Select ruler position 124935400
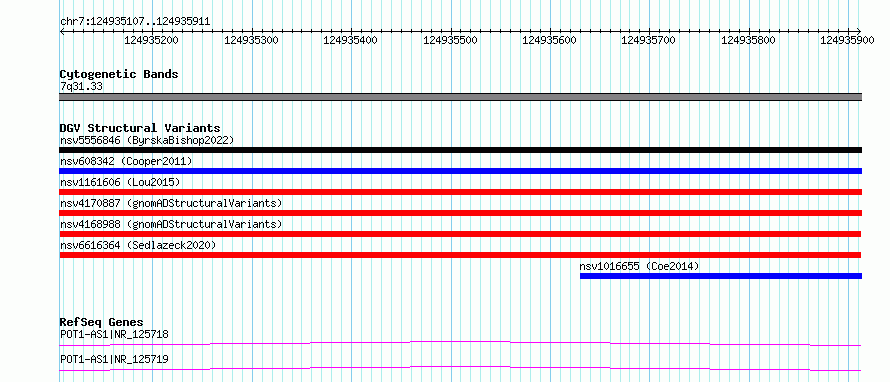The image size is (890, 382). 350,40
